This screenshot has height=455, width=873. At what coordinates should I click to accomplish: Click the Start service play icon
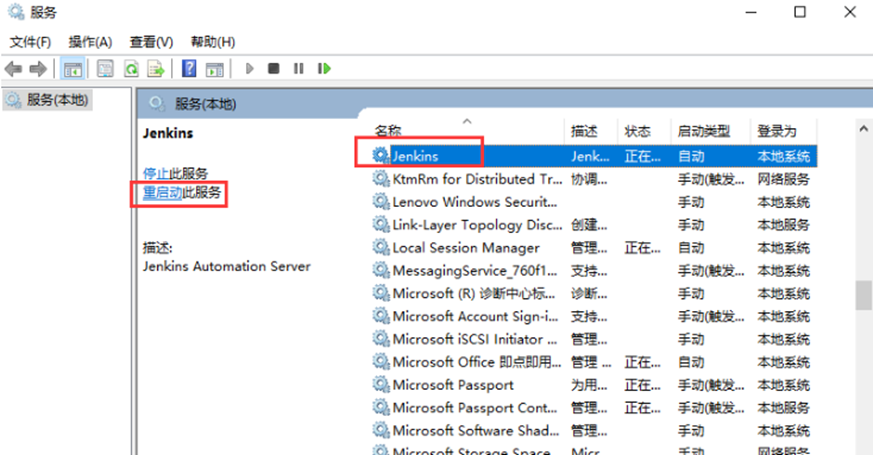249,69
